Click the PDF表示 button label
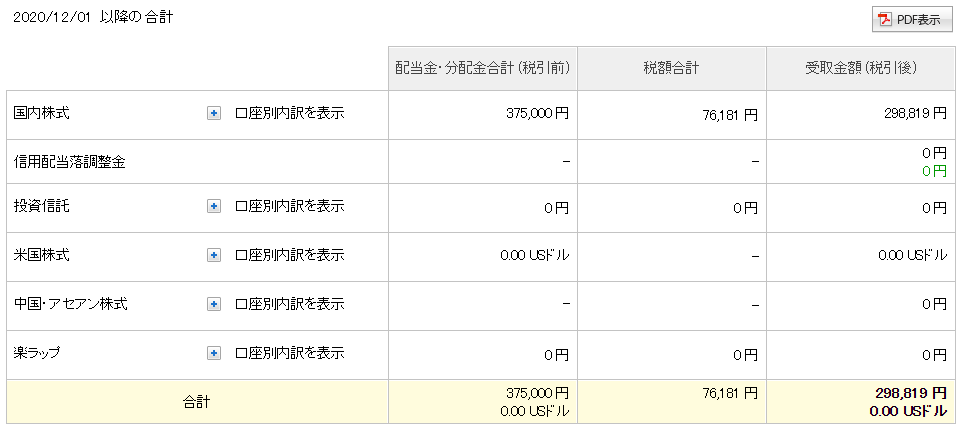969x439 pixels. tap(918, 20)
